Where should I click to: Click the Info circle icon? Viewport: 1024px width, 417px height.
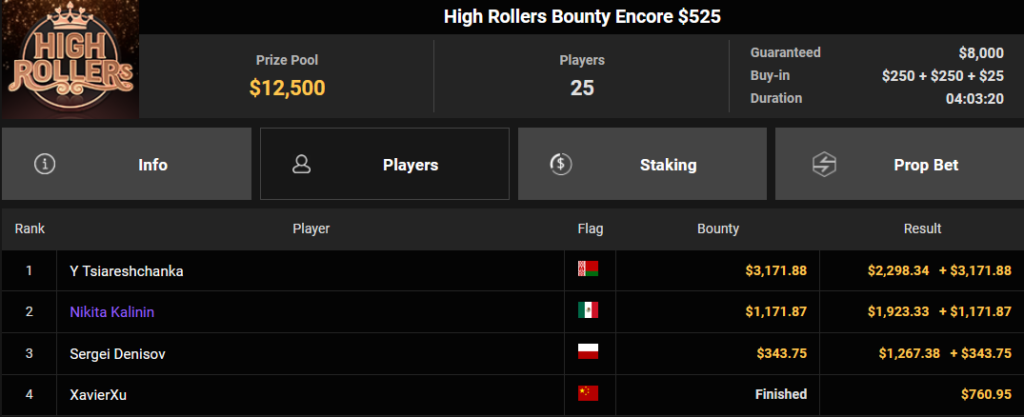(44, 164)
